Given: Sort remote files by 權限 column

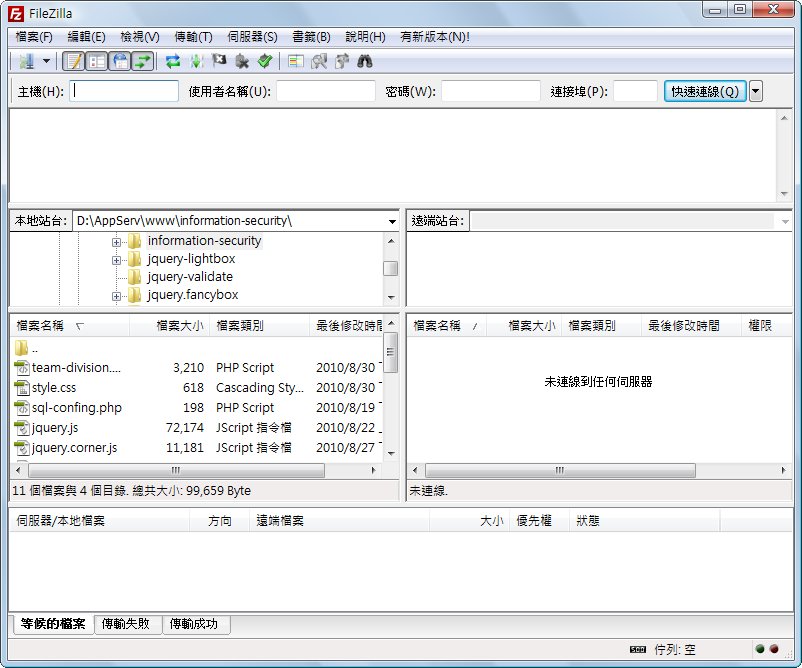Looking at the screenshot, I should coord(766,326).
